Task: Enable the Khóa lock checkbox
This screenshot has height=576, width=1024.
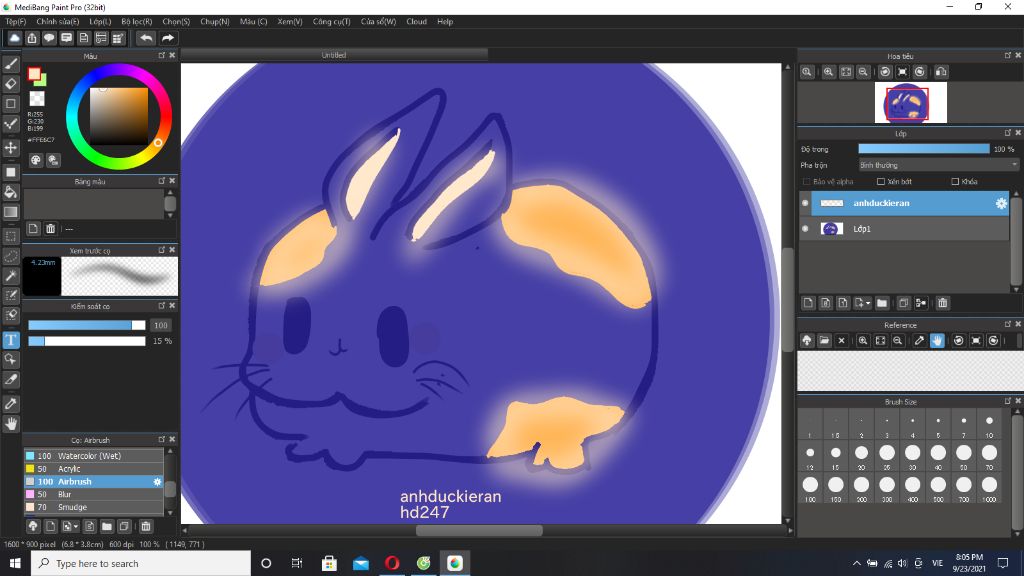Action: coord(955,182)
